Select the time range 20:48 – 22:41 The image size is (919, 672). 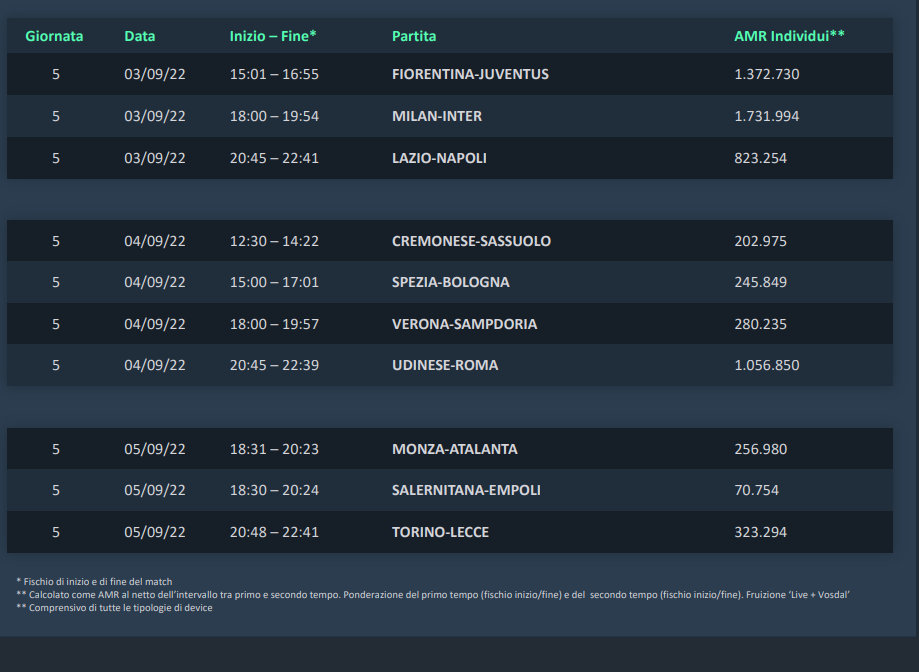pos(274,532)
